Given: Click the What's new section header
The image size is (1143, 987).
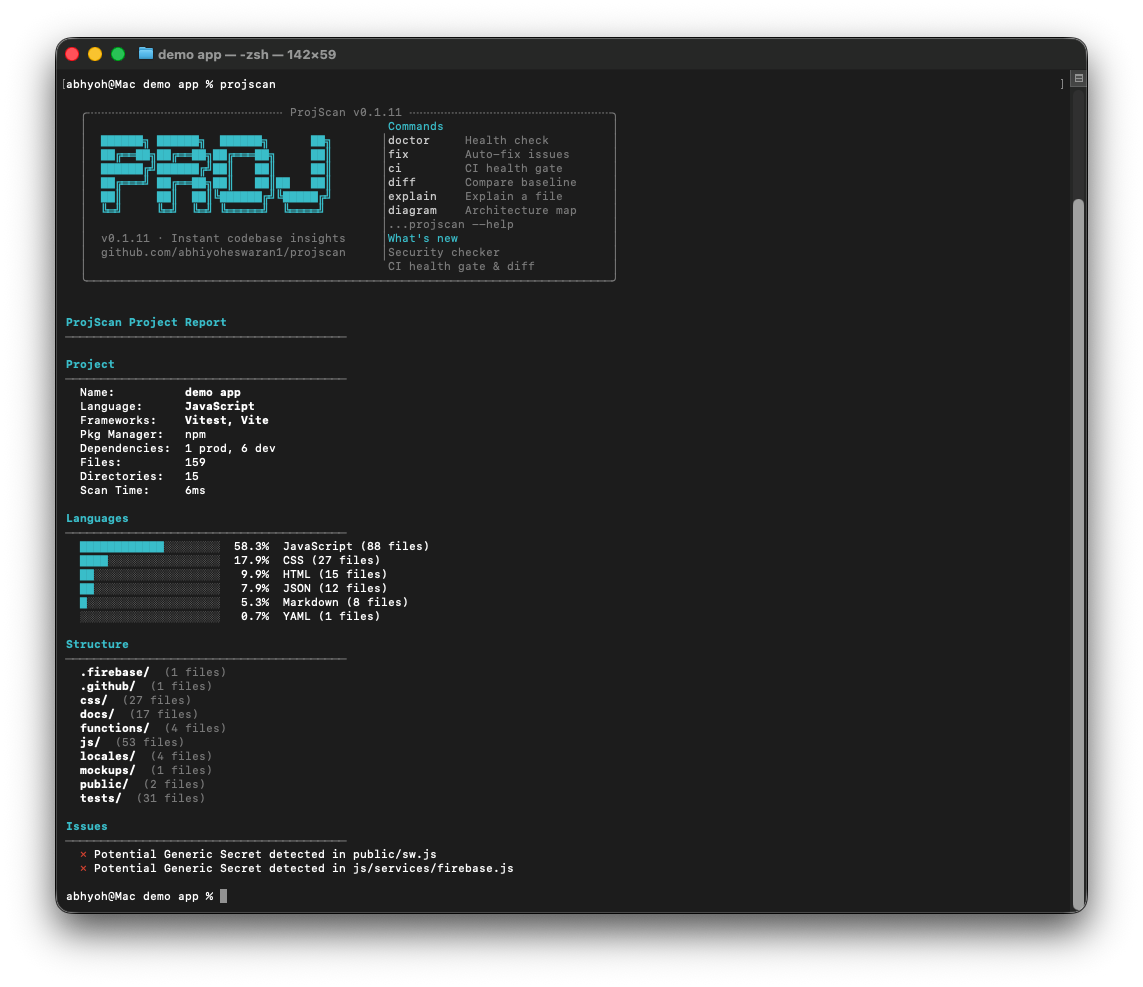Looking at the screenshot, I should click(421, 238).
